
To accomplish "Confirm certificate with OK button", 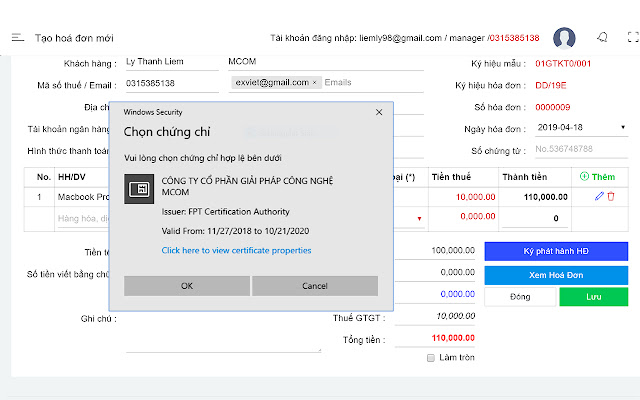I will pos(187,286).
